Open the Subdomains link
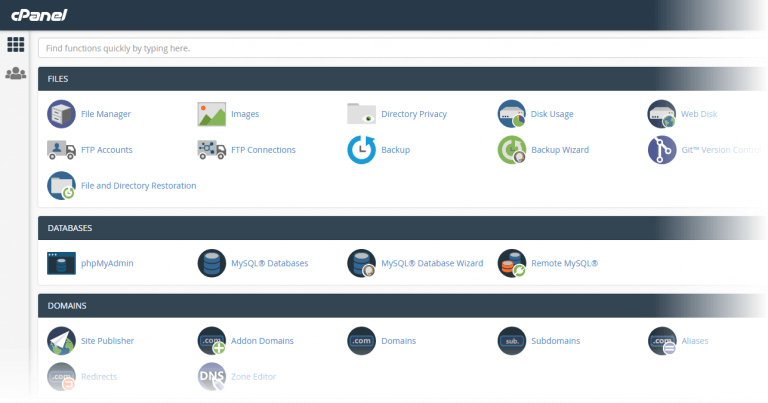 coord(556,341)
